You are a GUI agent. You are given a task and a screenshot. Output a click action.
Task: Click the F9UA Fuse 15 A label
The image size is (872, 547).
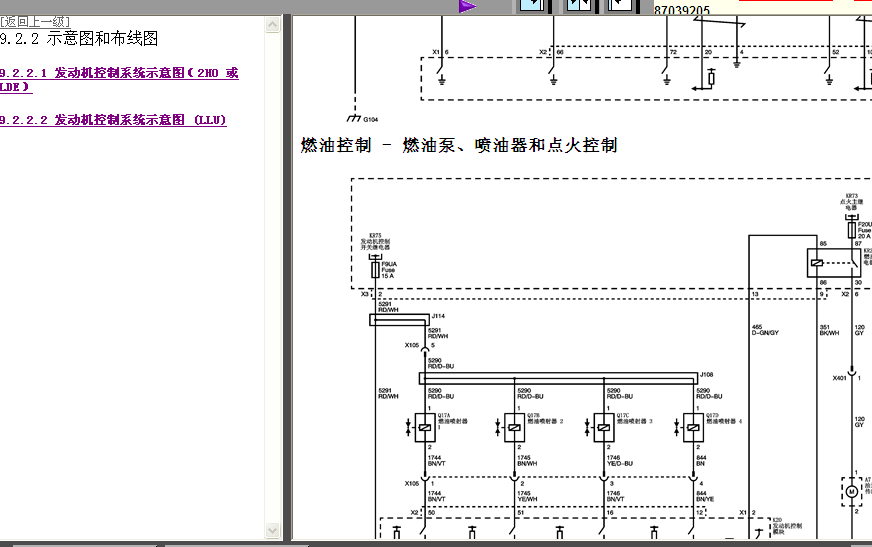click(x=389, y=270)
